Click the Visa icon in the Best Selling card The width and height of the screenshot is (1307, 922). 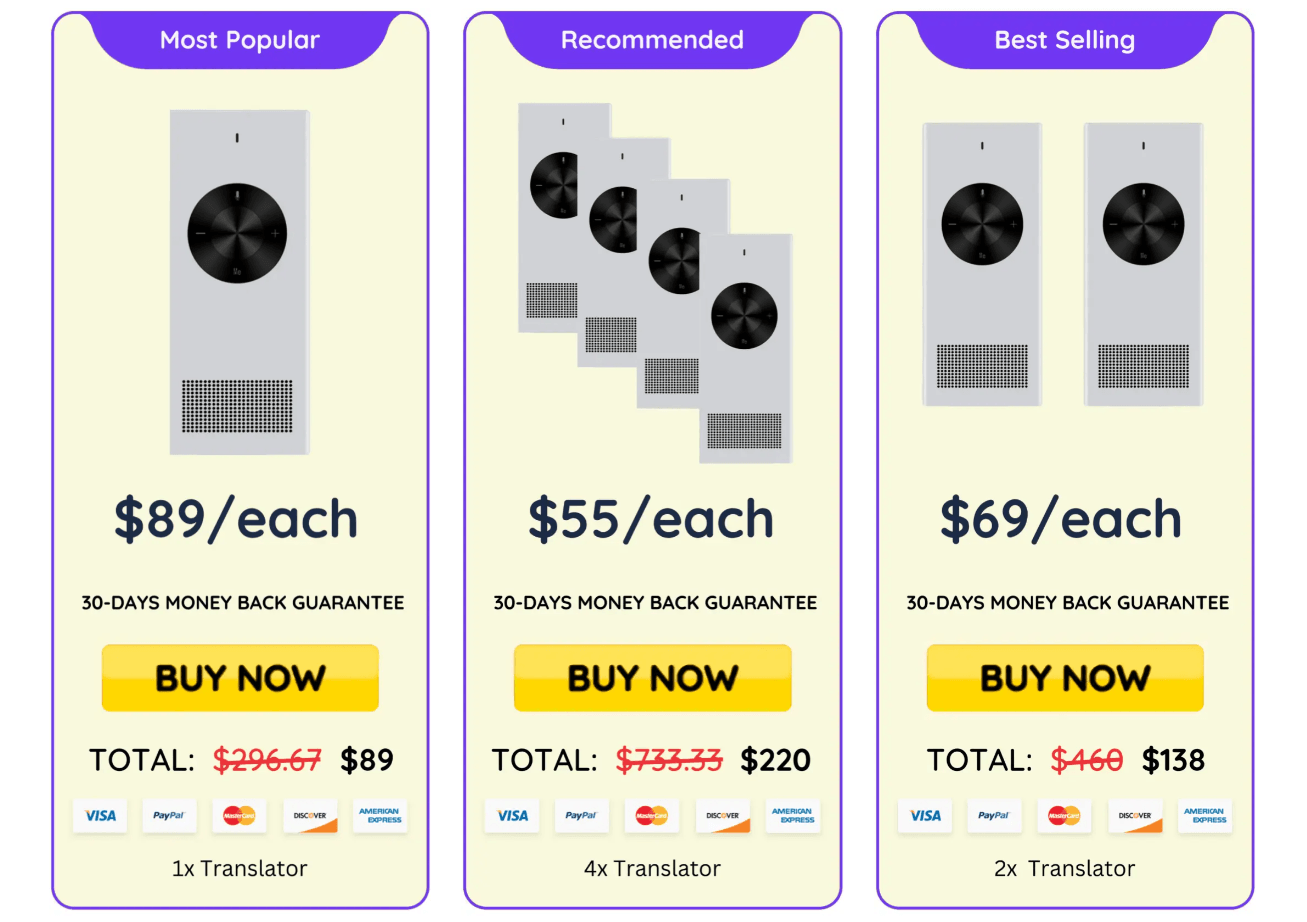click(925, 816)
